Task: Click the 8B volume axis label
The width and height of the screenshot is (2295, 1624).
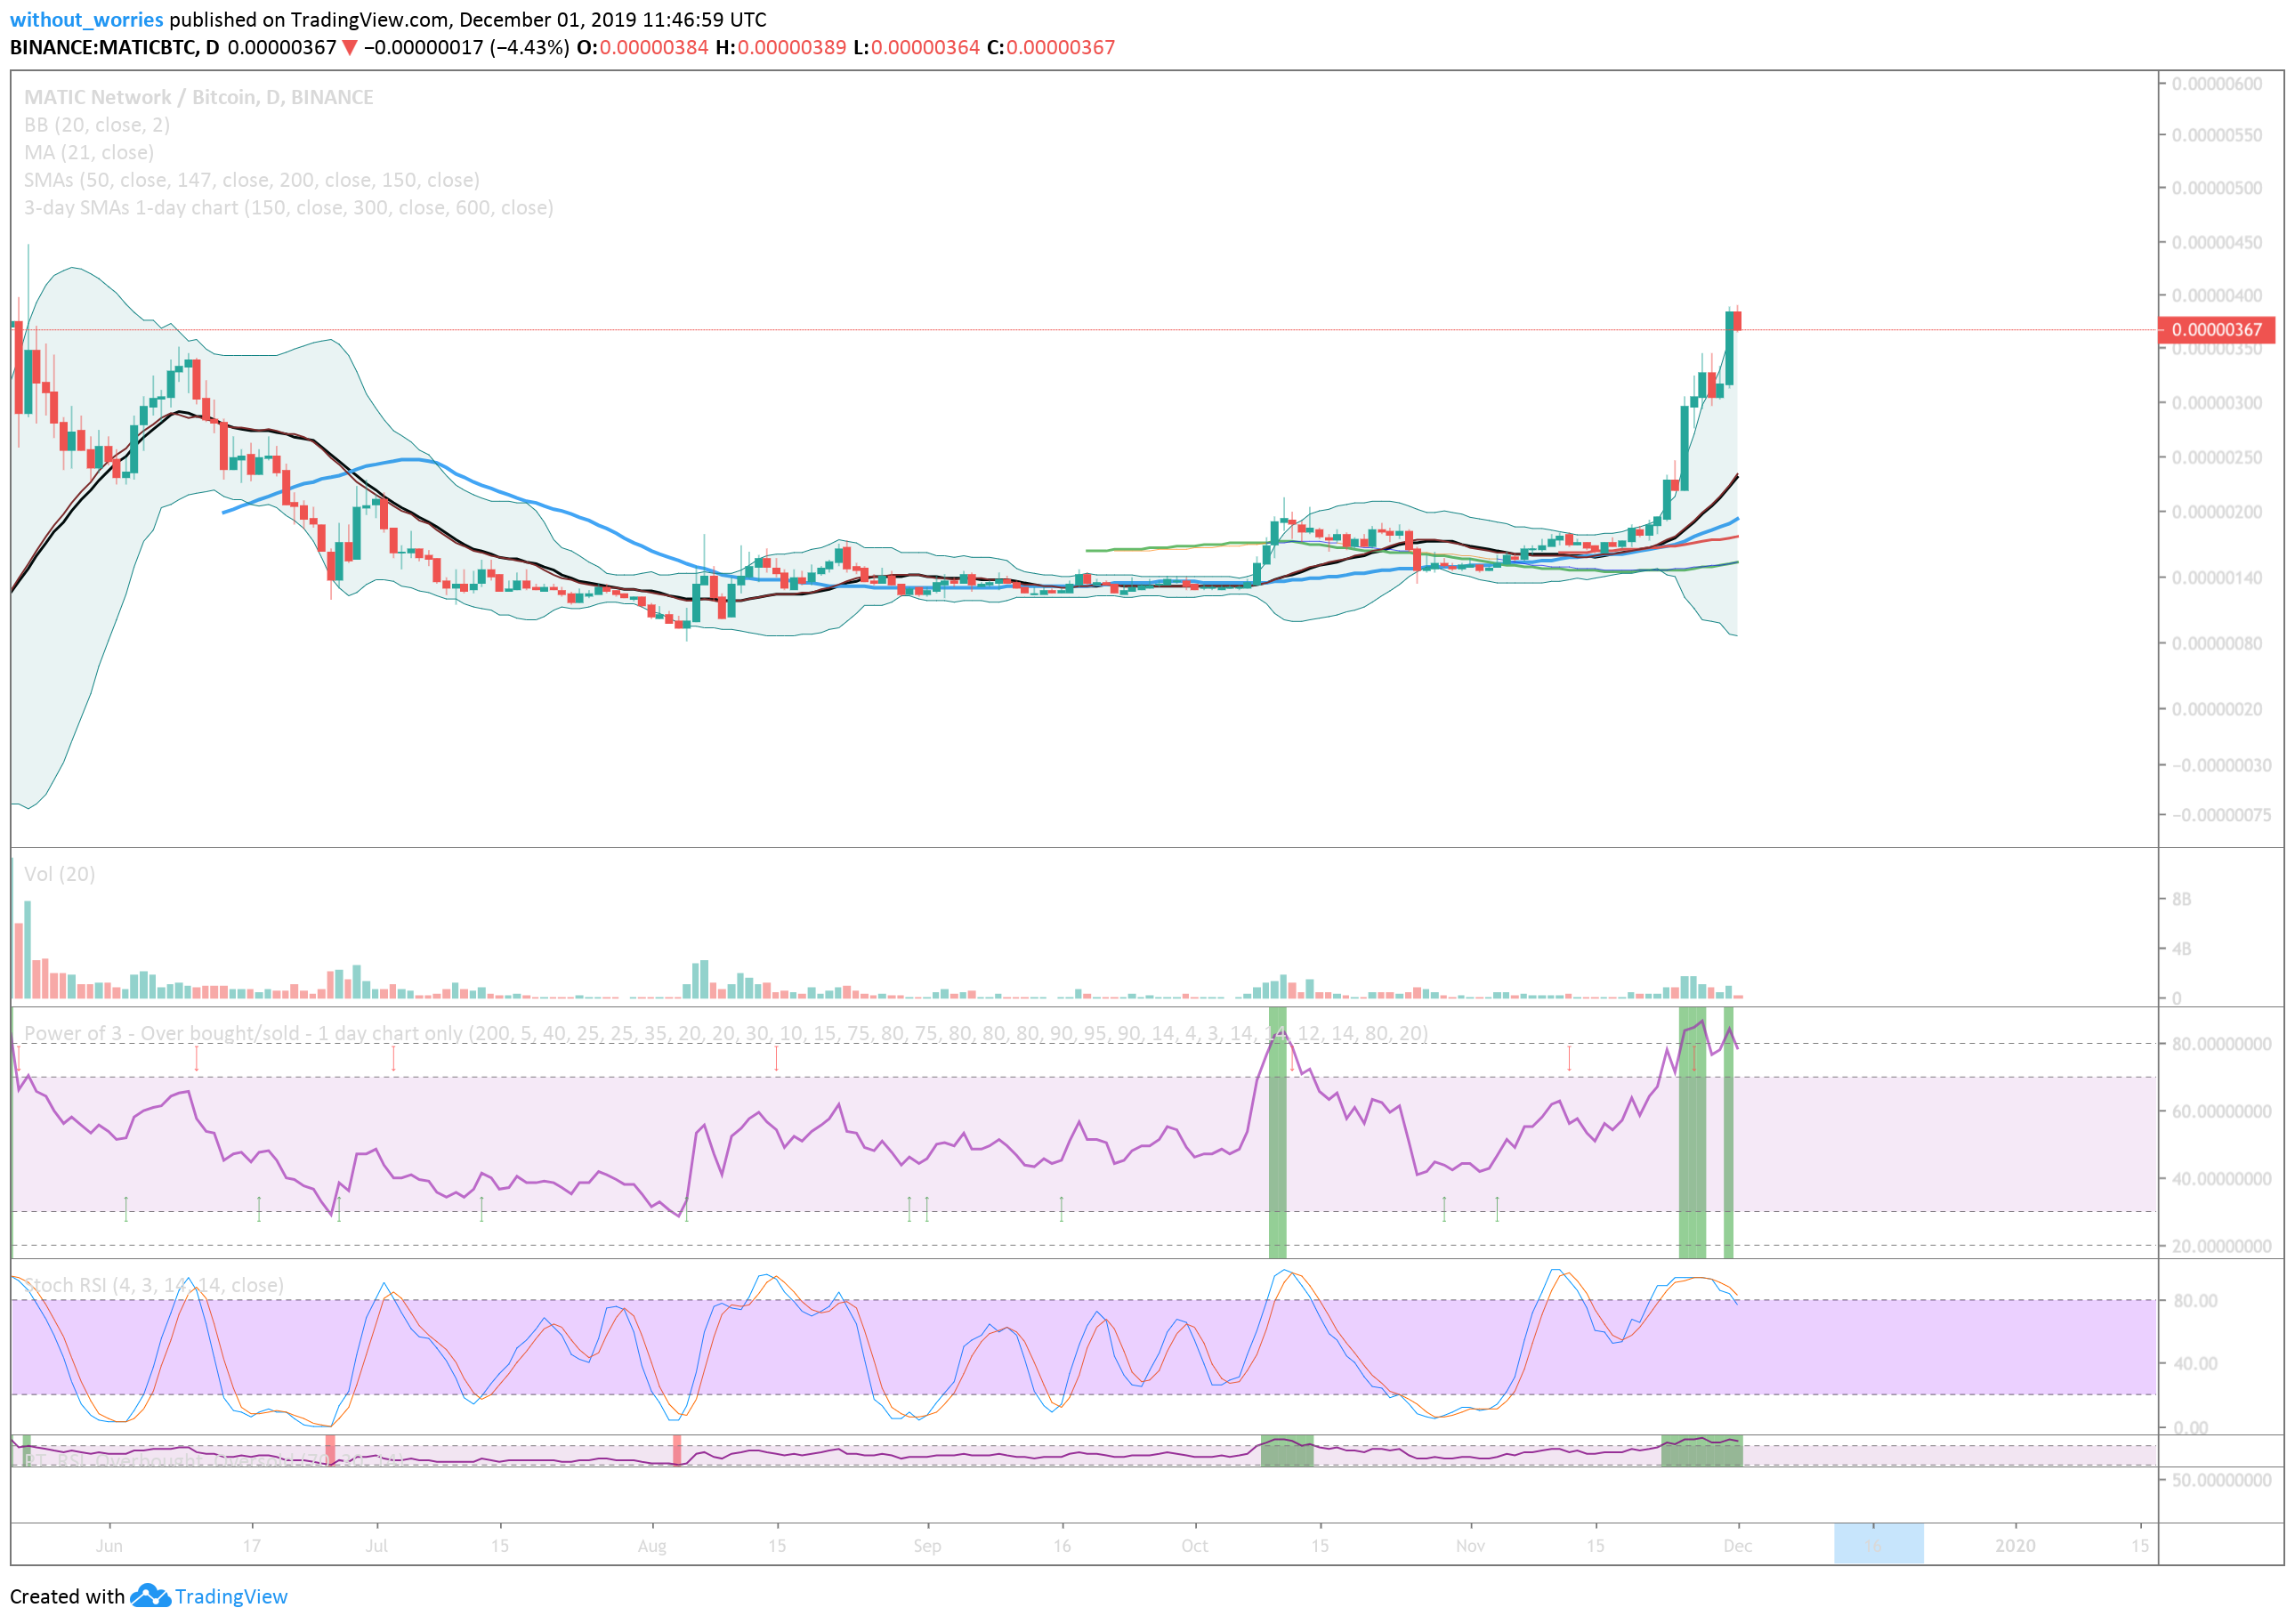Action: click(x=2181, y=899)
